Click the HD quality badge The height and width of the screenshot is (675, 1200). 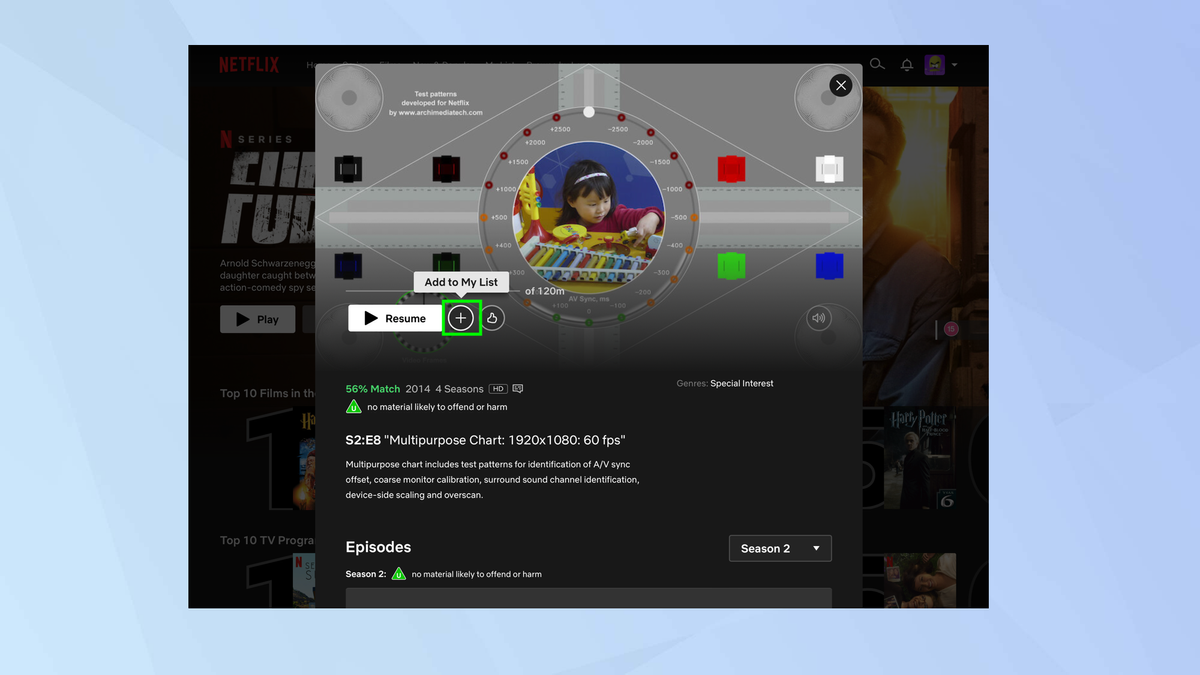[498, 388]
